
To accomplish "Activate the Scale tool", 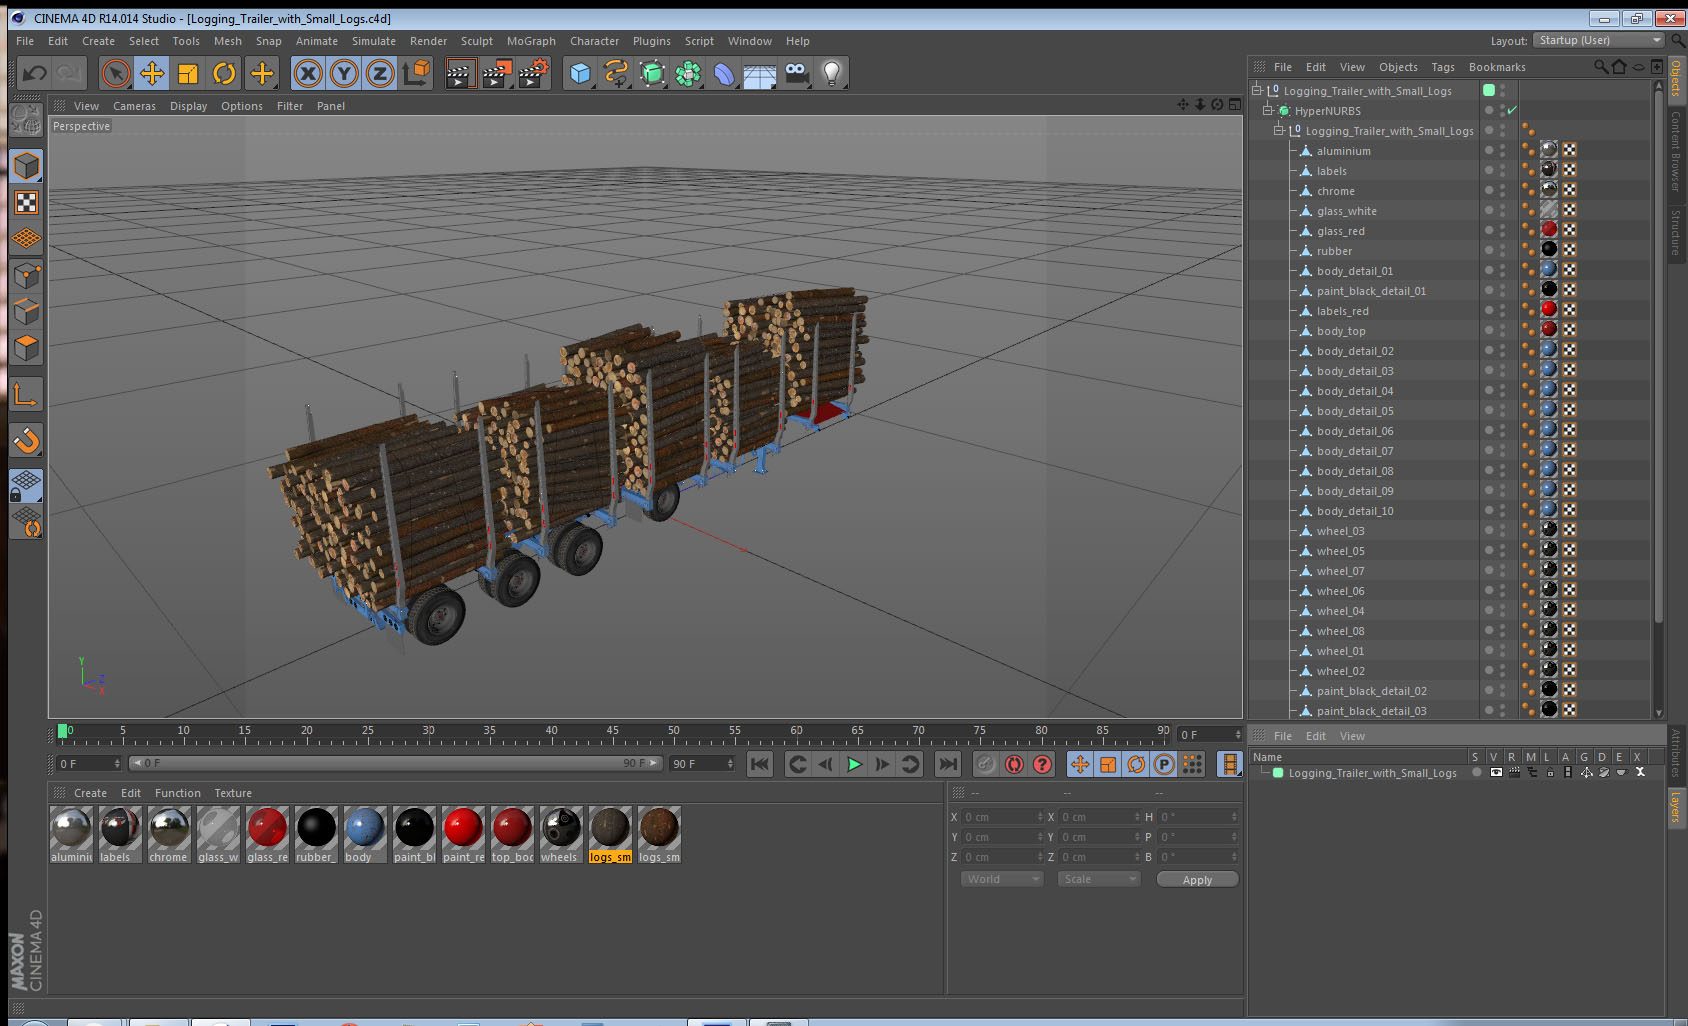I will coord(188,73).
